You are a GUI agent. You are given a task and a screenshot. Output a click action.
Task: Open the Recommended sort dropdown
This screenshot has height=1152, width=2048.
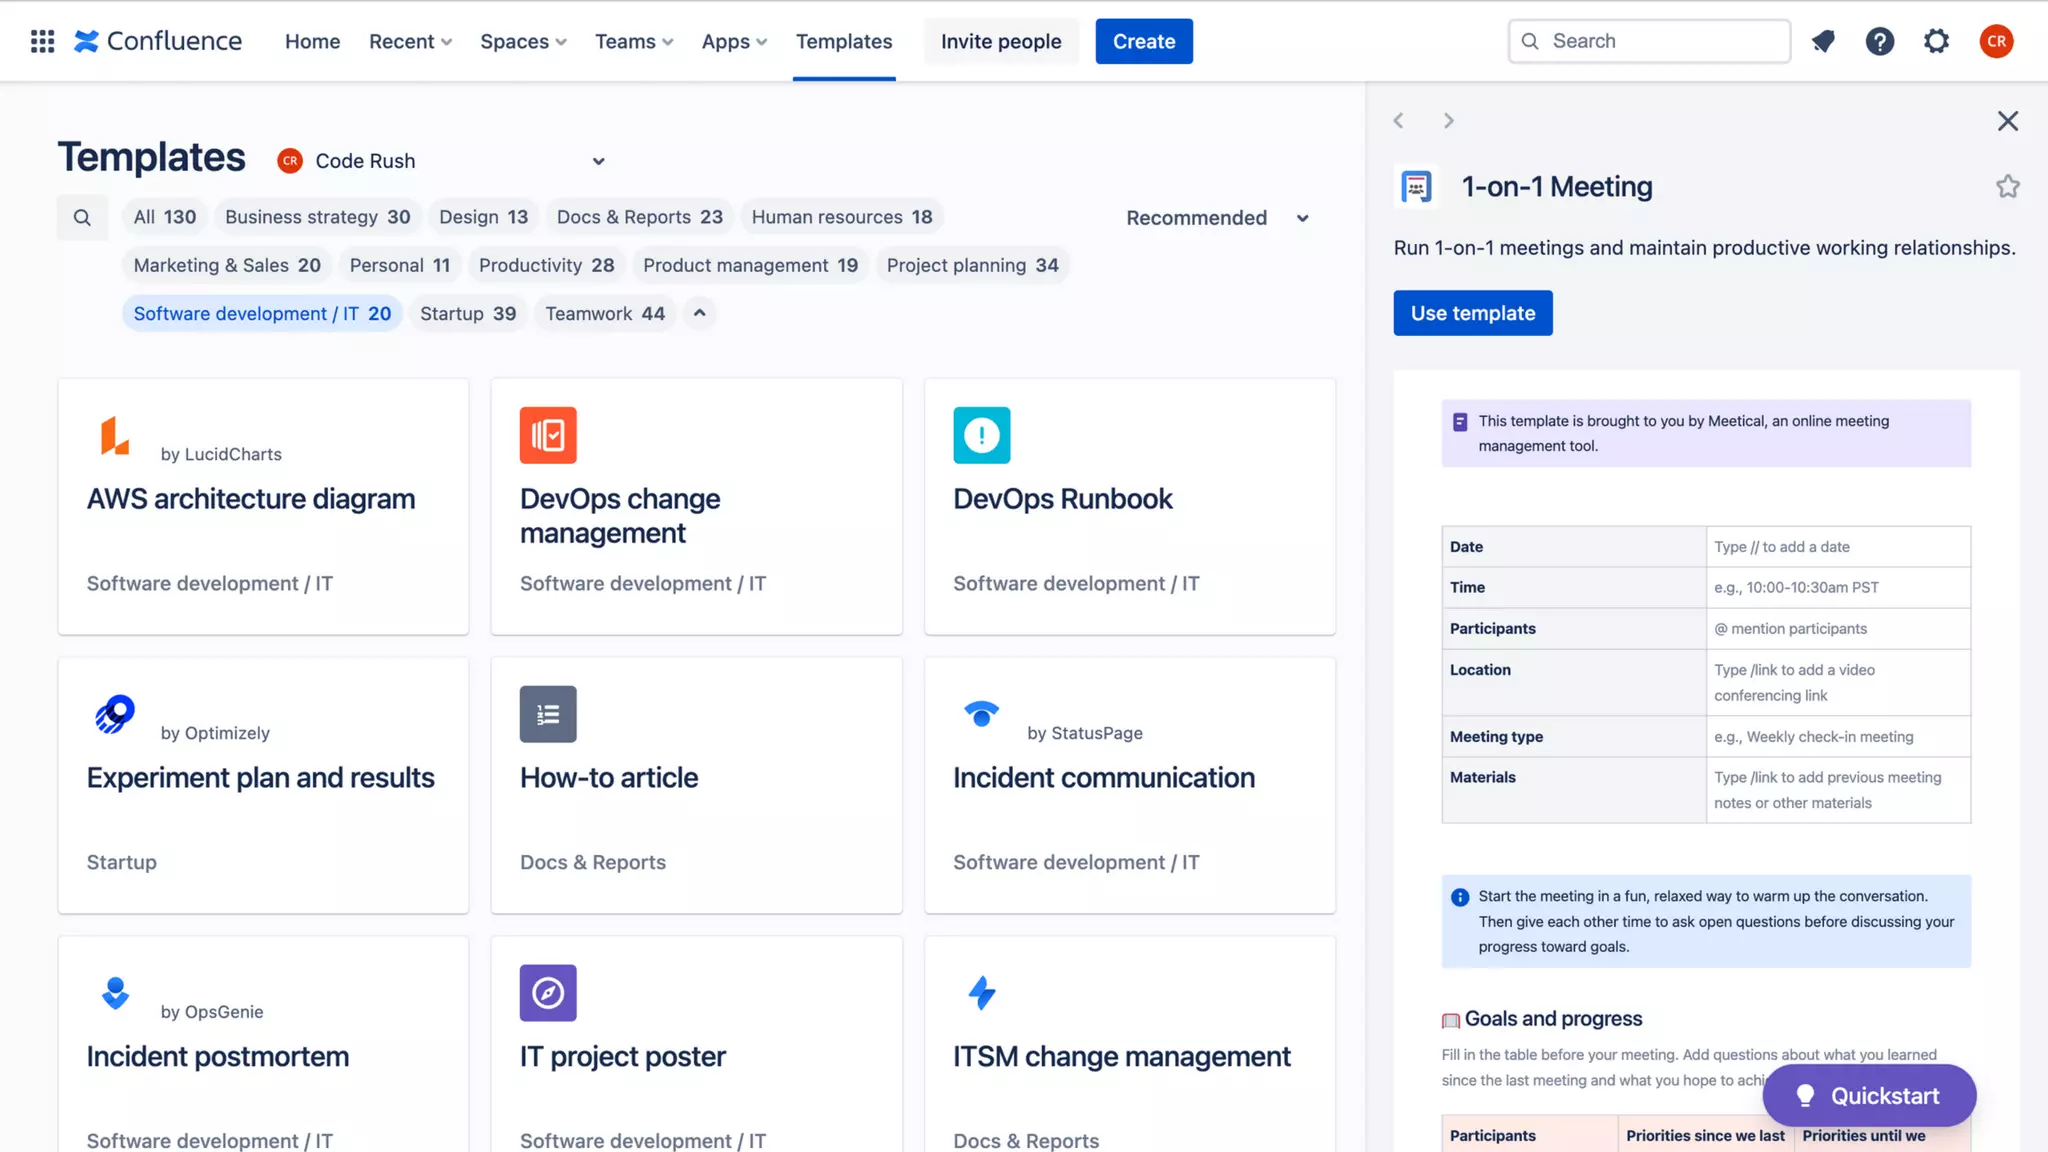click(1217, 218)
